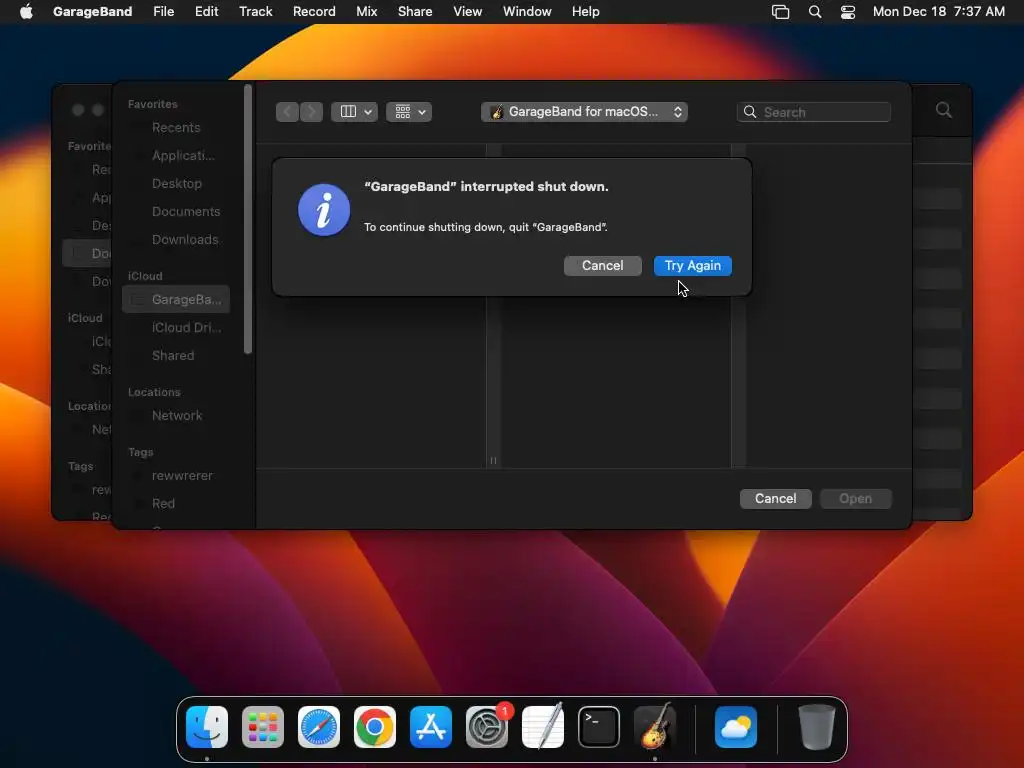Open the GarageBand application menu

click(92, 12)
